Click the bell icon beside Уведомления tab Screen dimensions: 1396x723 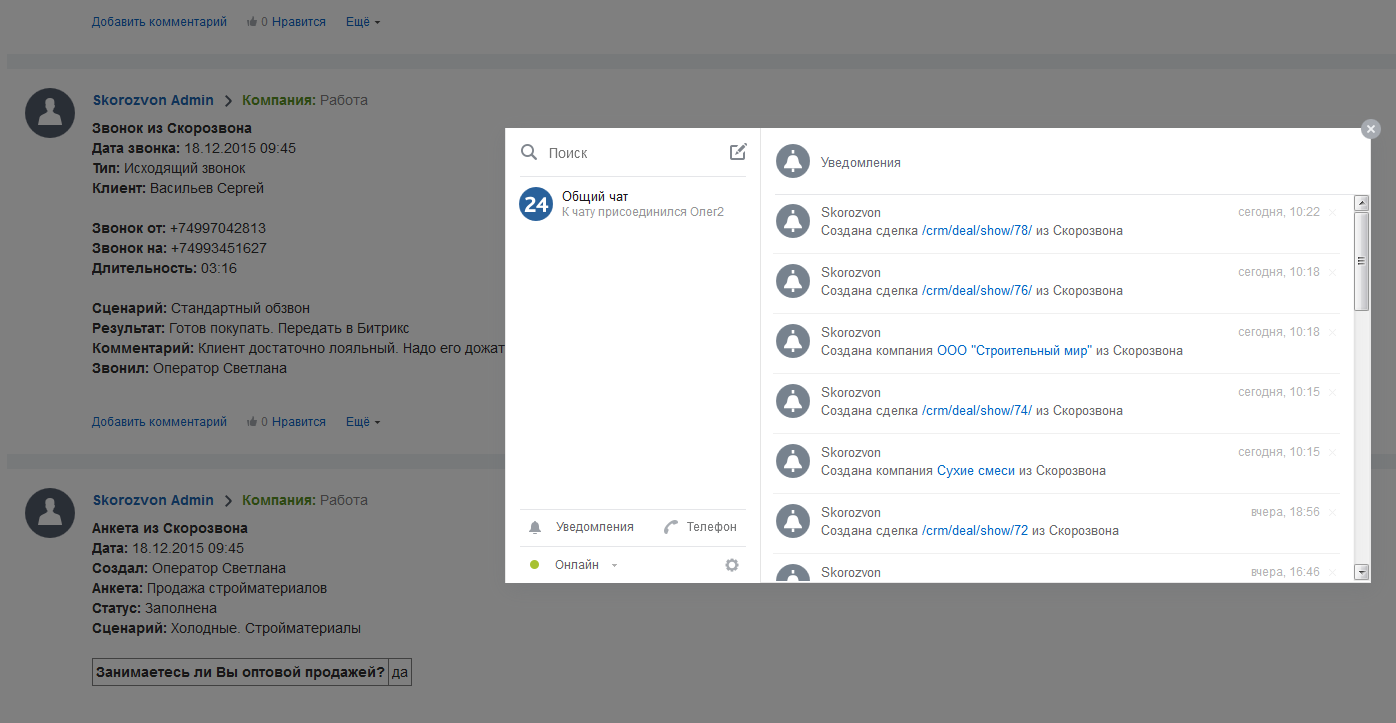coord(535,527)
